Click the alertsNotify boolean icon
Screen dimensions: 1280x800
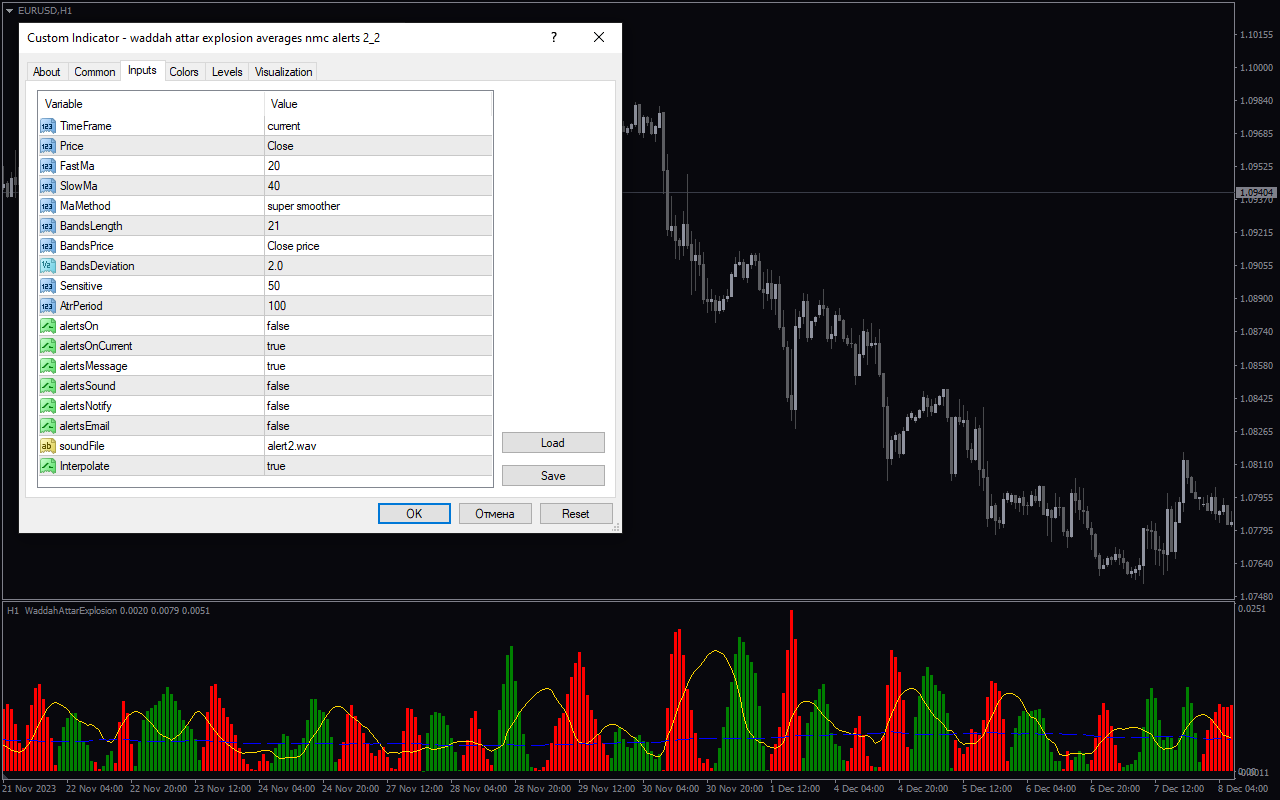tap(48, 406)
